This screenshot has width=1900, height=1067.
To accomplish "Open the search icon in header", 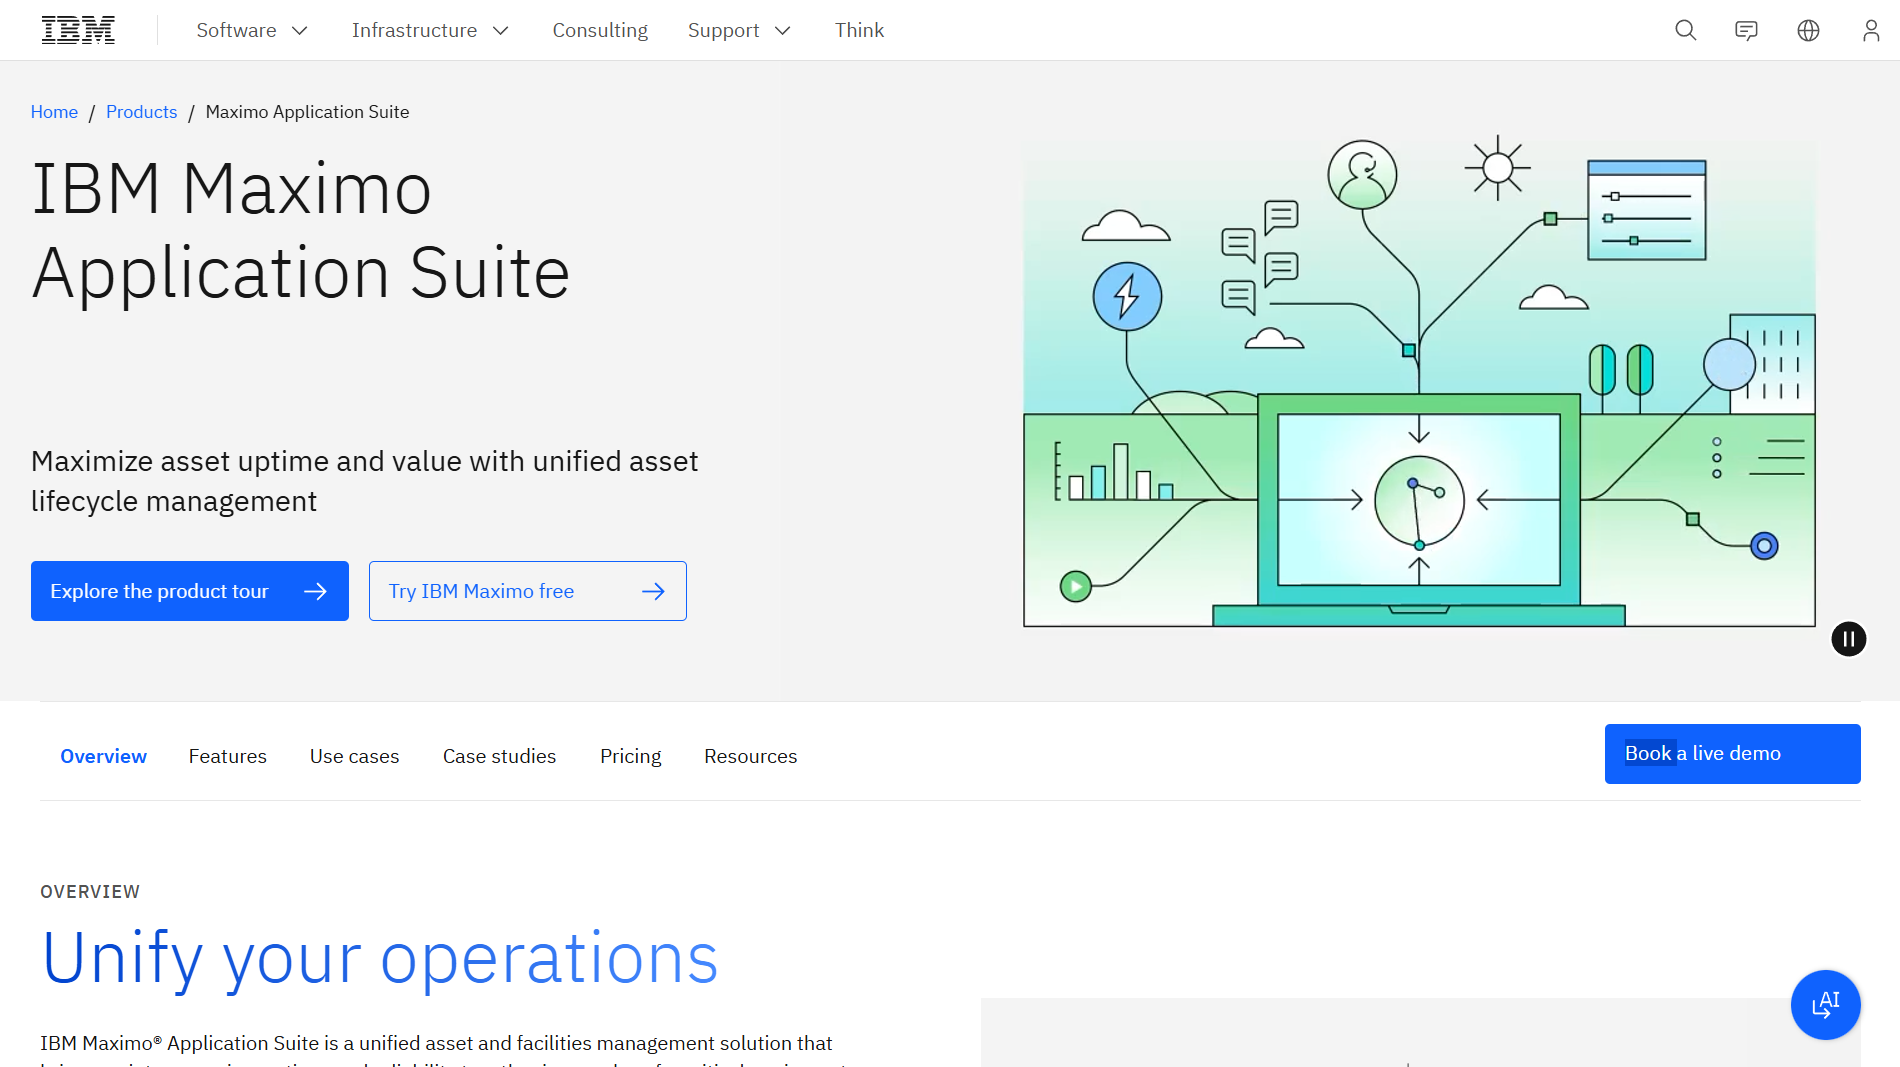I will 1686,30.
